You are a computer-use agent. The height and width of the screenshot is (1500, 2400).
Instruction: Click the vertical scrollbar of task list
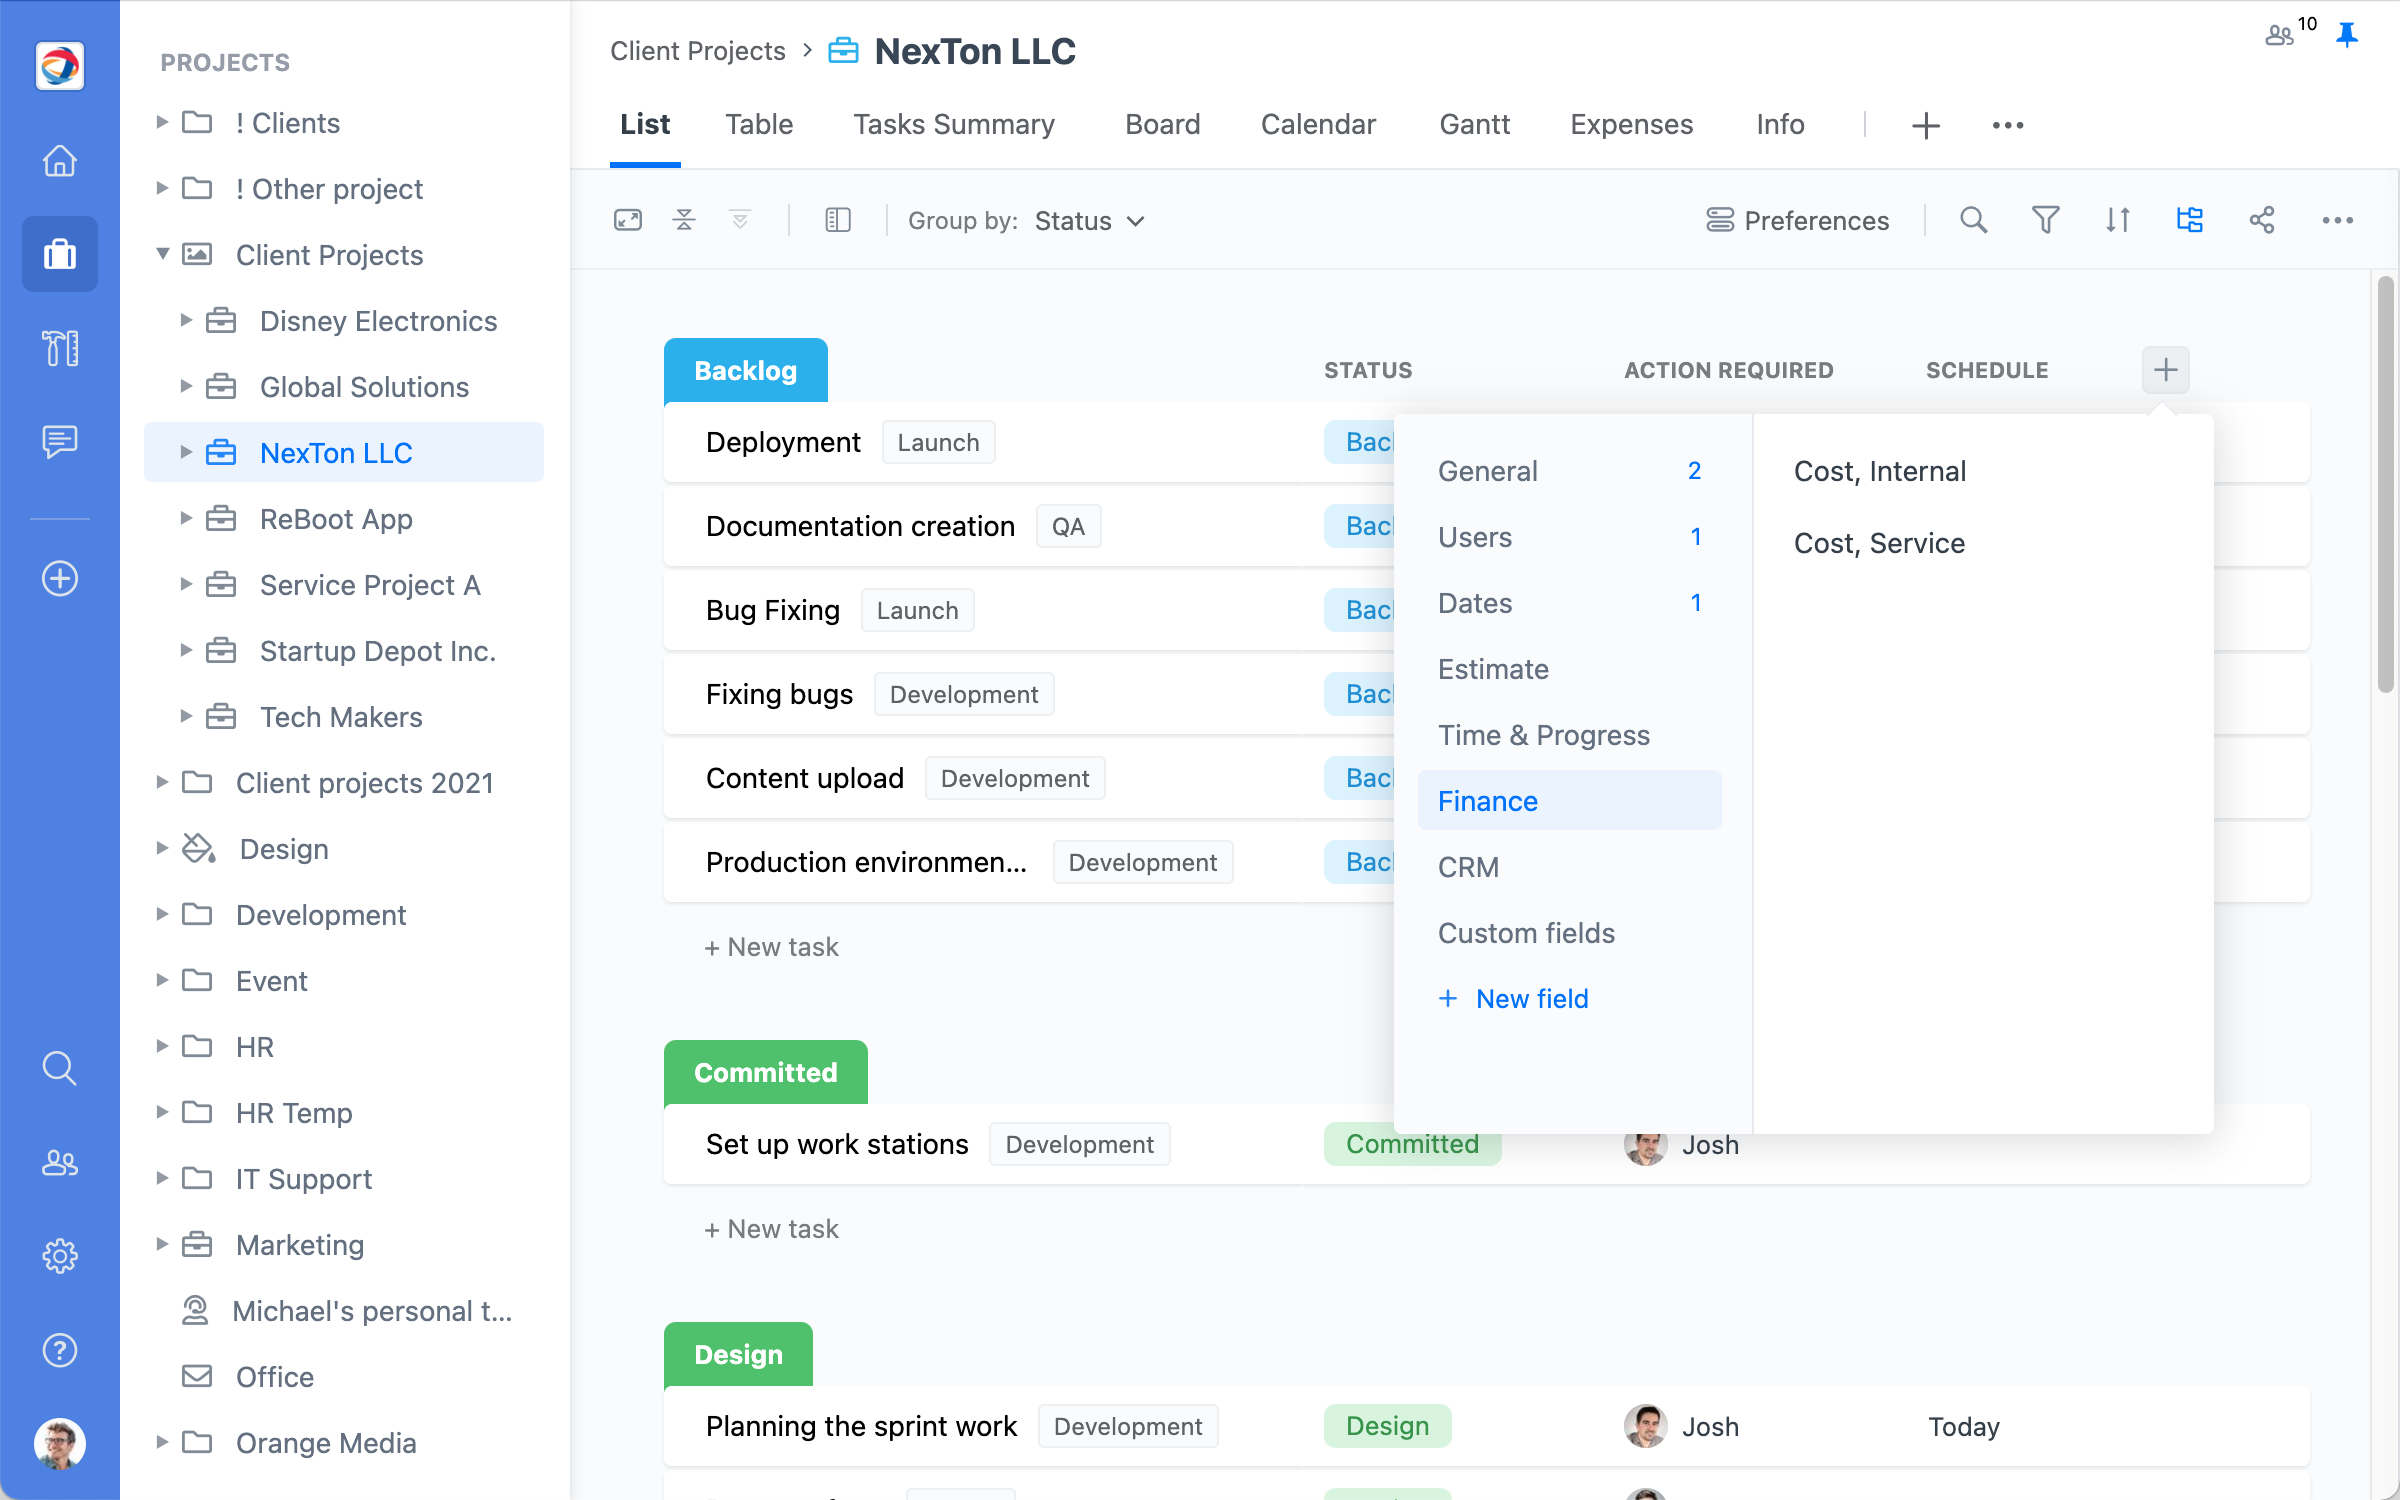click(x=2386, y=485)
